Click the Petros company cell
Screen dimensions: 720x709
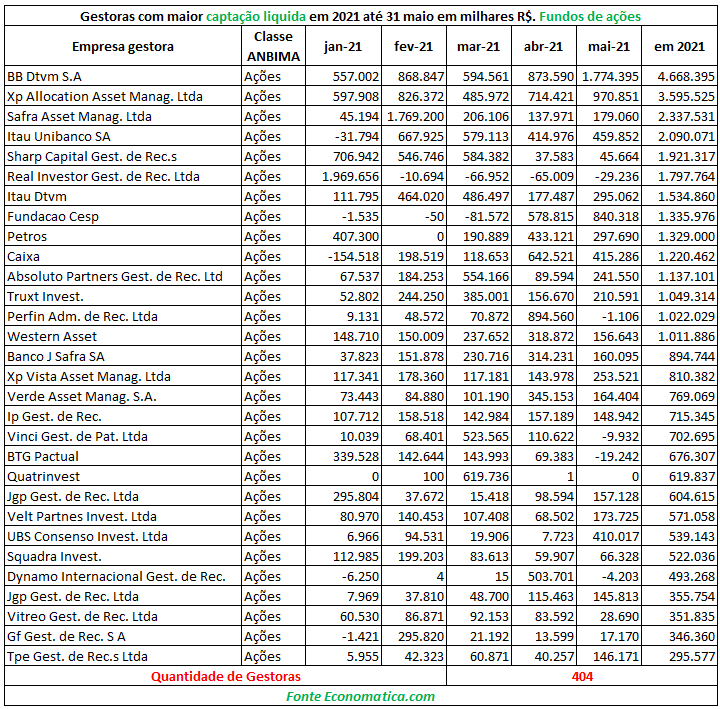pos(123,236)
